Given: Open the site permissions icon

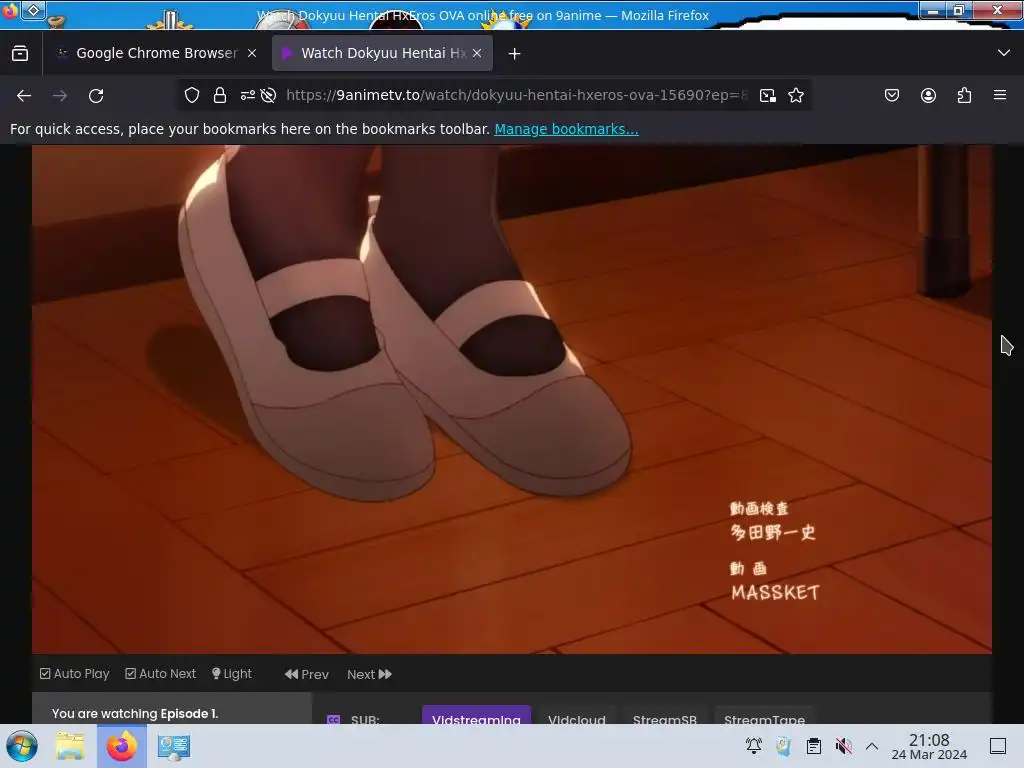Looking at the screenshot, I should coord(248,95).
